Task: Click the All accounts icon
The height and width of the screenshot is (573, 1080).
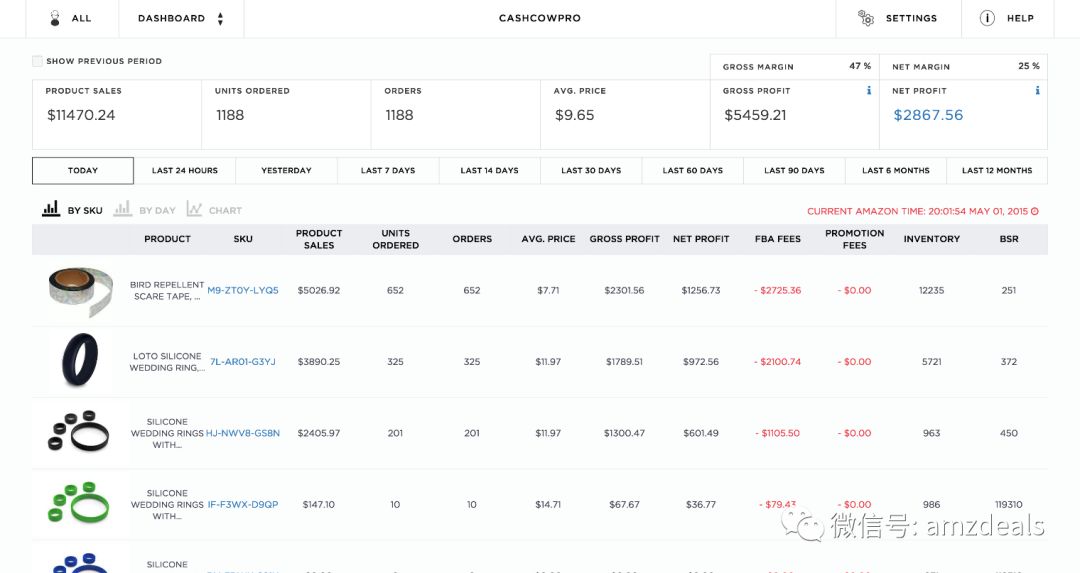Action: (54, 18)
